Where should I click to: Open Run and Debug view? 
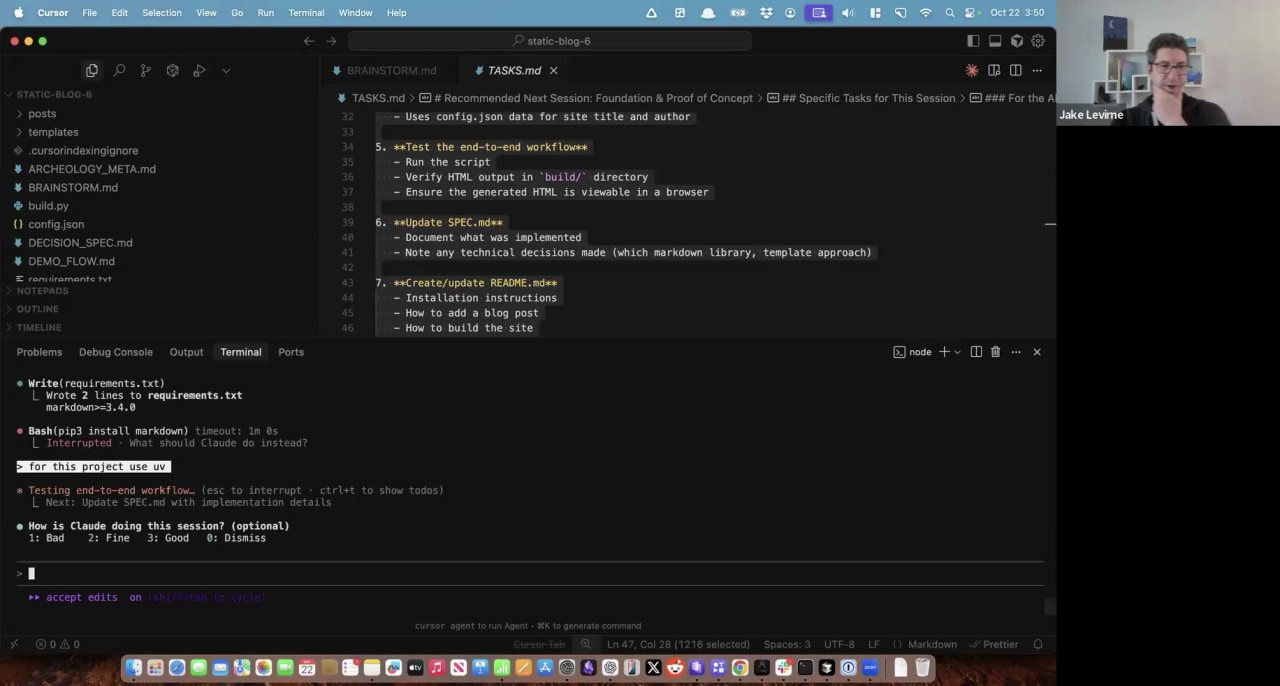coord(199,70)
